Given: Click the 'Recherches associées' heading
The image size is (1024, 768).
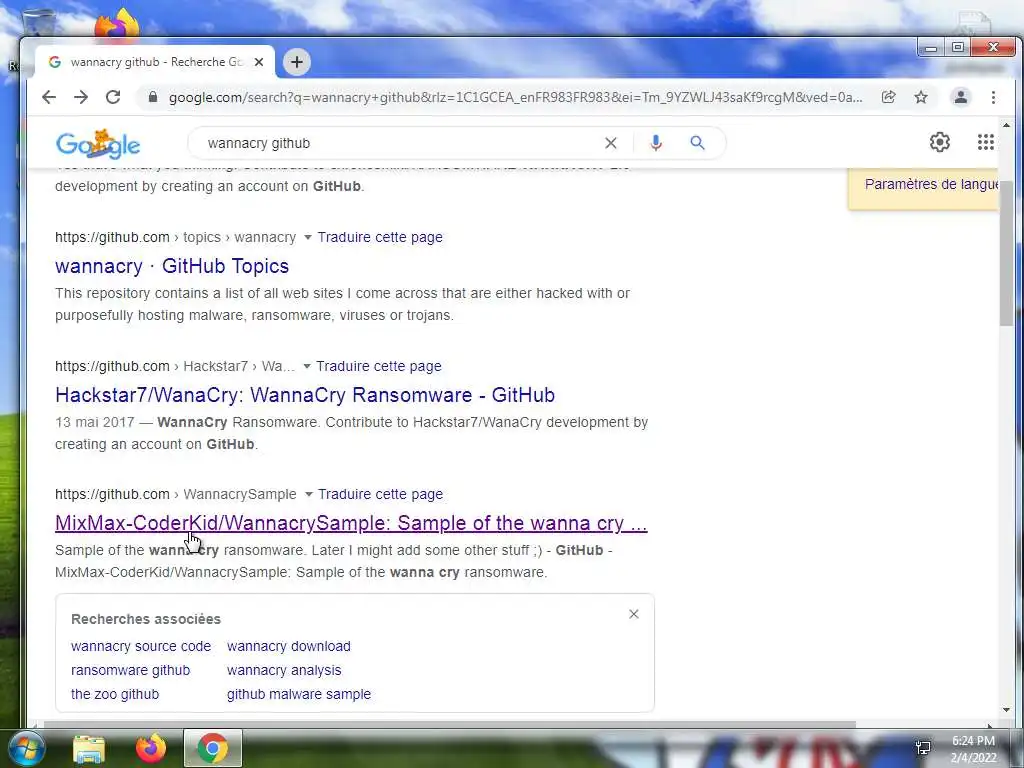Looking at the screenshot, I should [146, 619].
